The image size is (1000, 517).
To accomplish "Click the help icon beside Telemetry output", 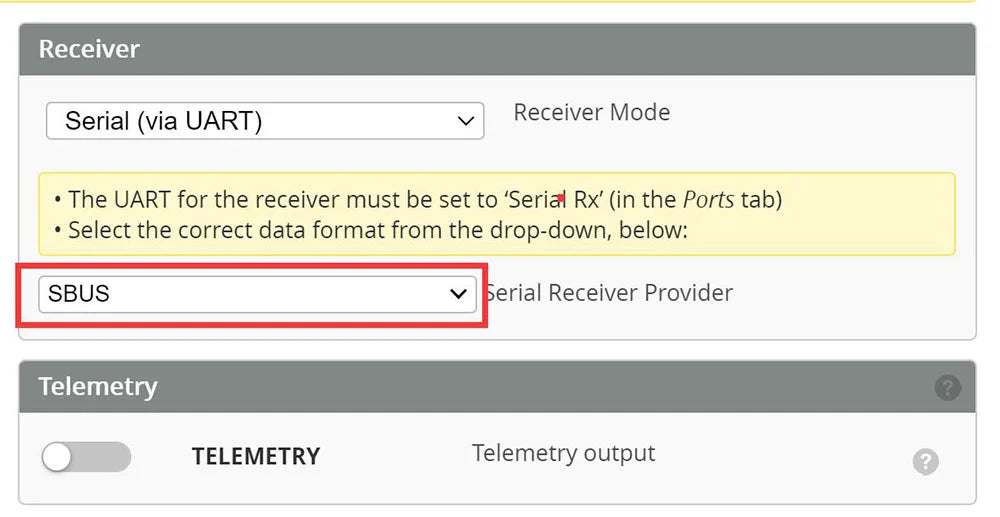I will click(925, 461).
